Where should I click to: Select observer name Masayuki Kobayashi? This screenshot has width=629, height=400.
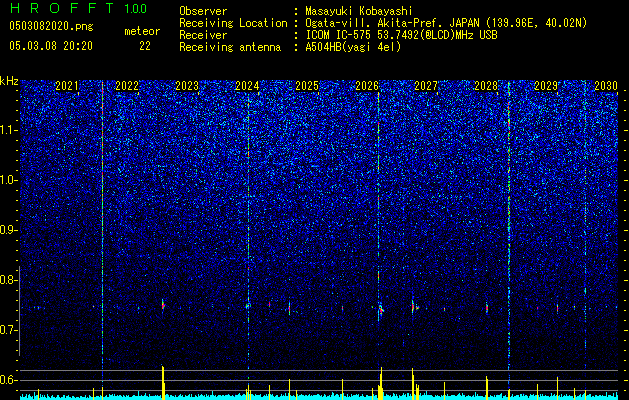359,11
